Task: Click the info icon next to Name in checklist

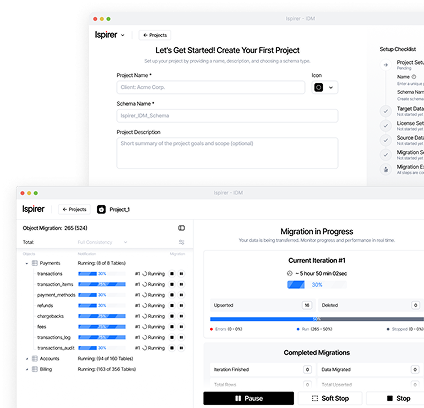Action: coord(414,77)
